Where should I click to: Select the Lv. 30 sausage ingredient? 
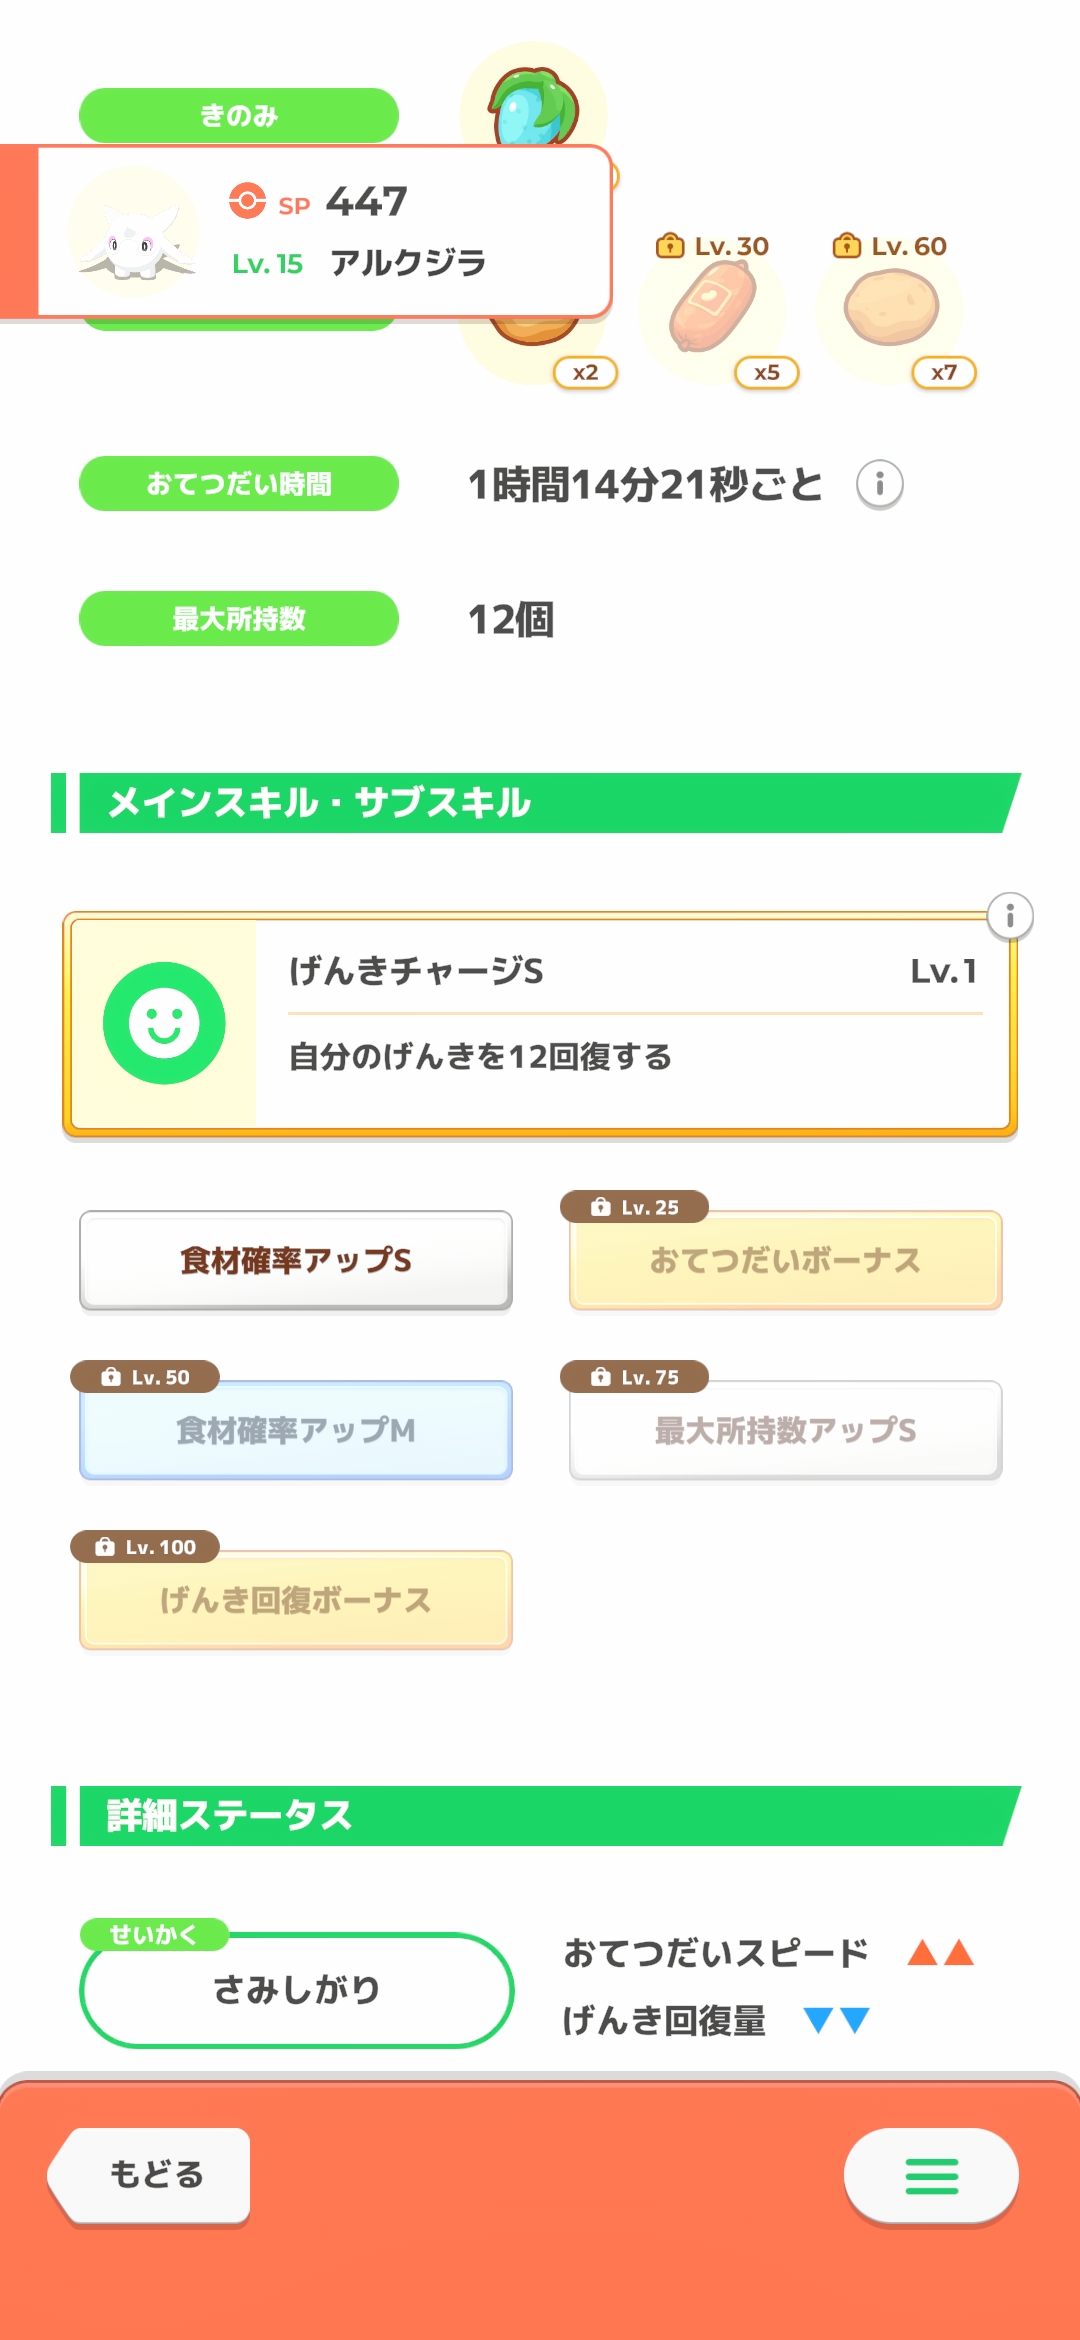(x=712, y=308)
